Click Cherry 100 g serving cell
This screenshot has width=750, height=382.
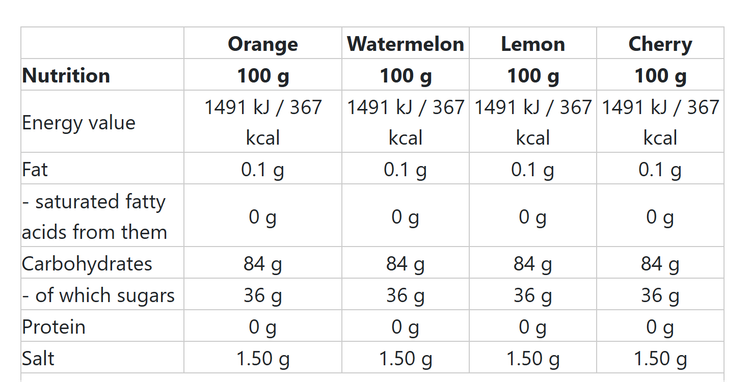660,76
